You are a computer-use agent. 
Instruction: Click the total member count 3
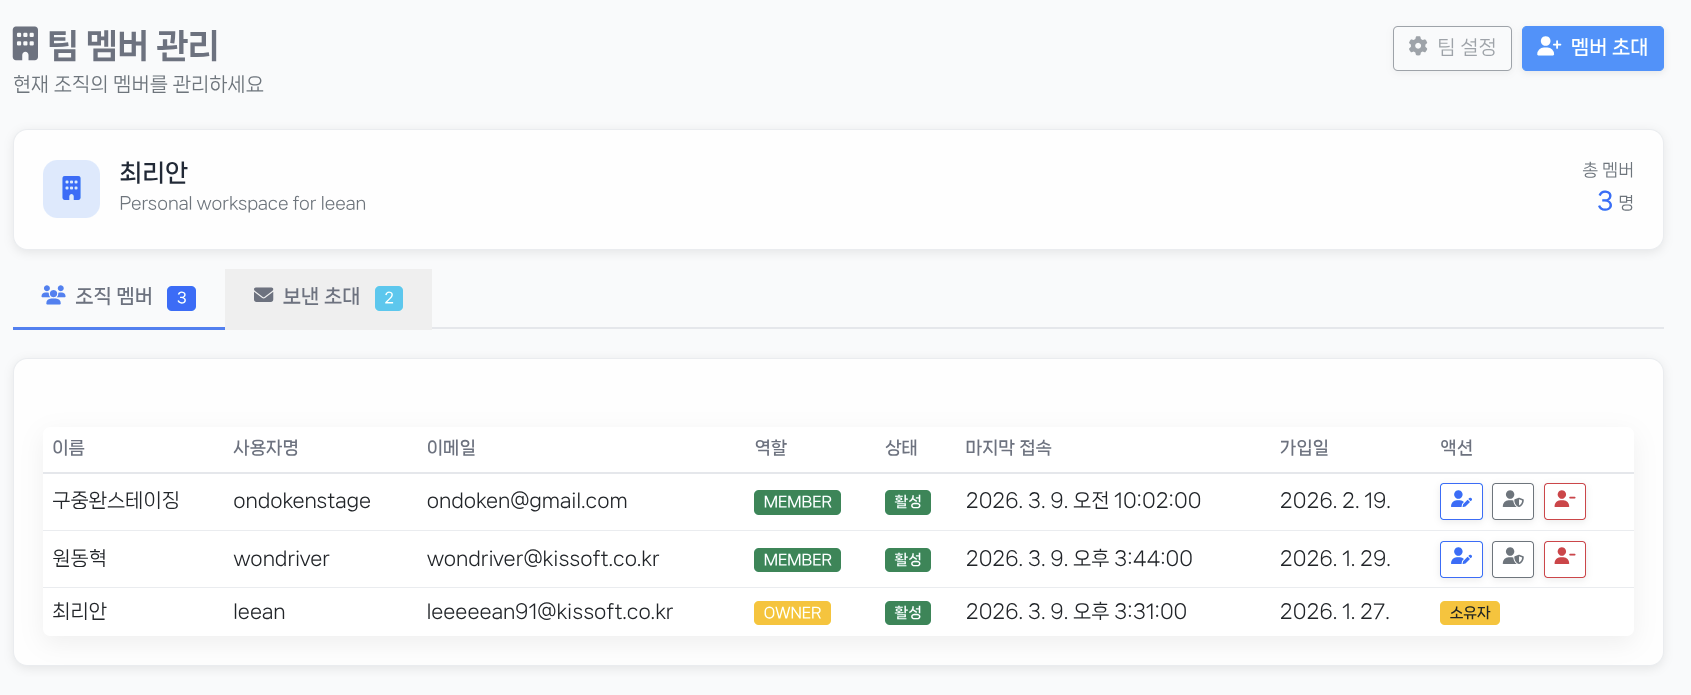[1605, 201]
